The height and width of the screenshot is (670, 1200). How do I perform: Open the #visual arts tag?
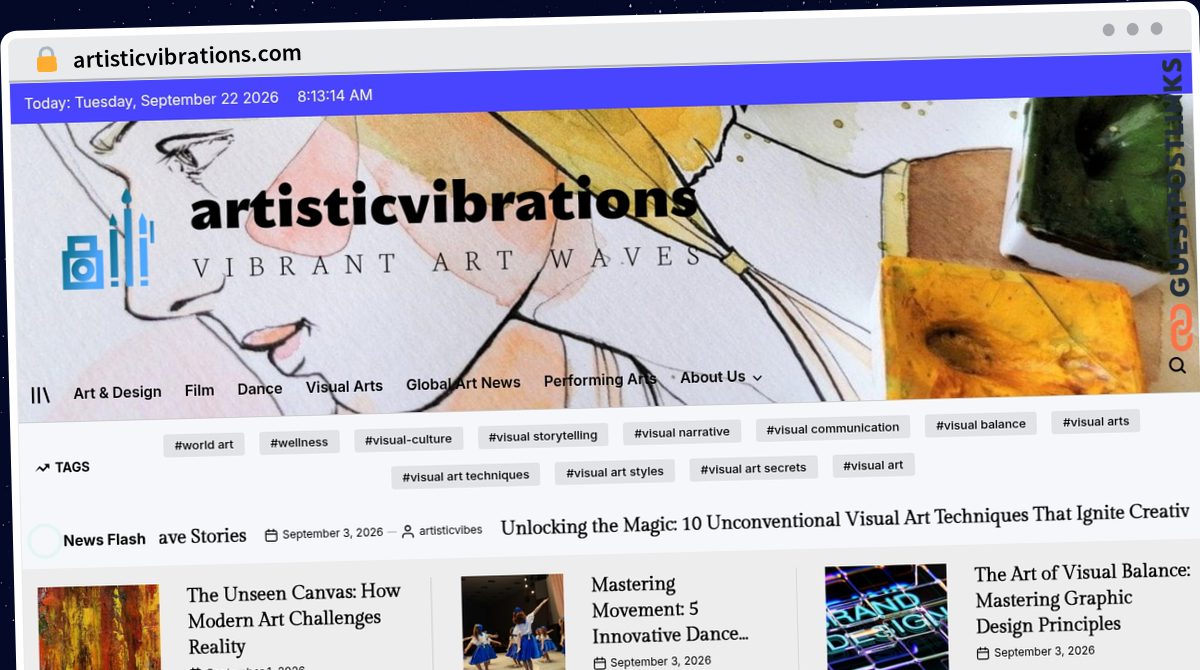pos(1096,421)
